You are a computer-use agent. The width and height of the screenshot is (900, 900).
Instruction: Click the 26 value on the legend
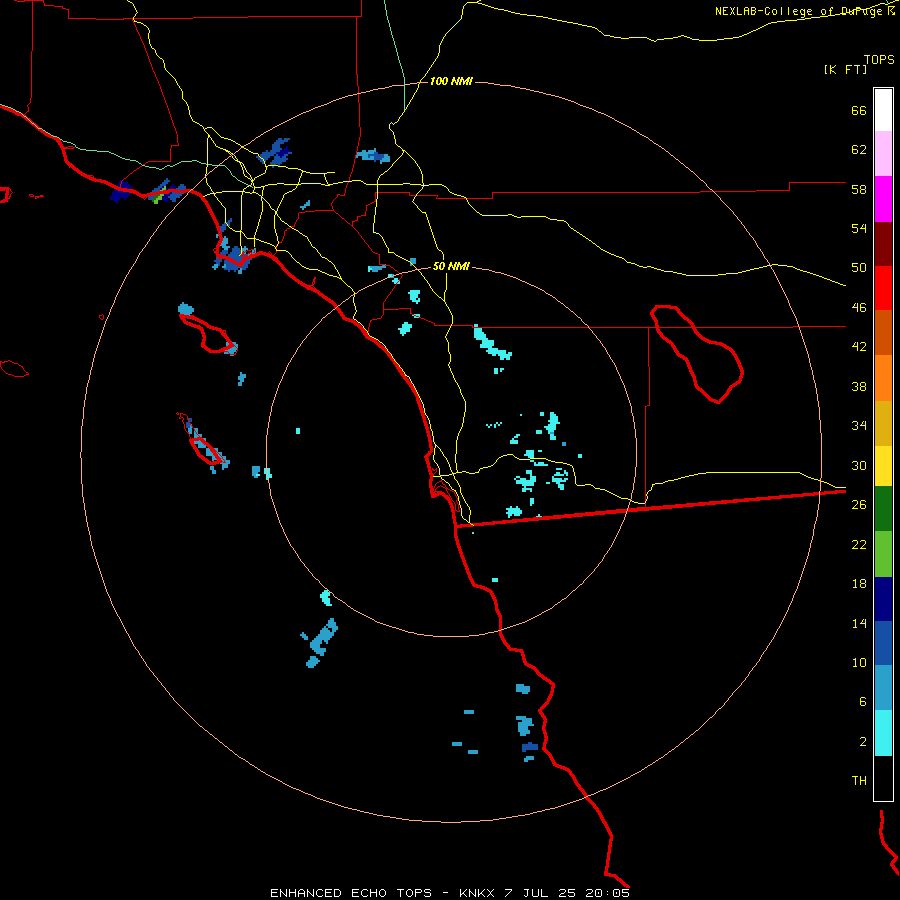(859, 505)
